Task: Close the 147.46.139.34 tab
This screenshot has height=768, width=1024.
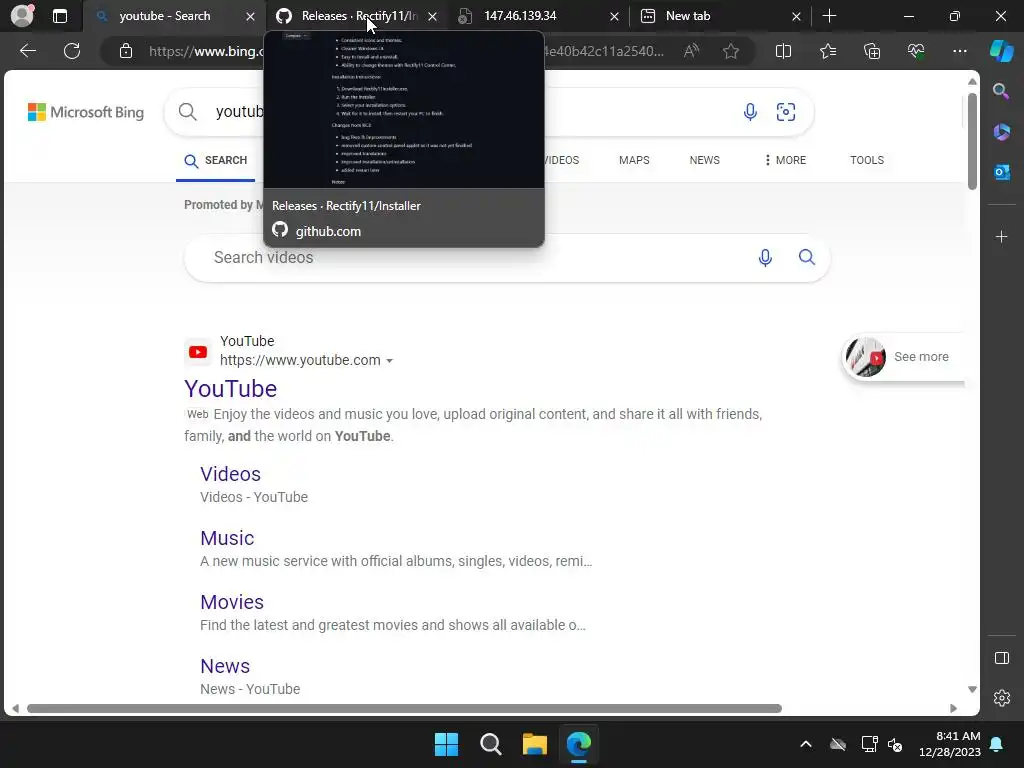Action: pyautogui.click(x=614, y=16)
